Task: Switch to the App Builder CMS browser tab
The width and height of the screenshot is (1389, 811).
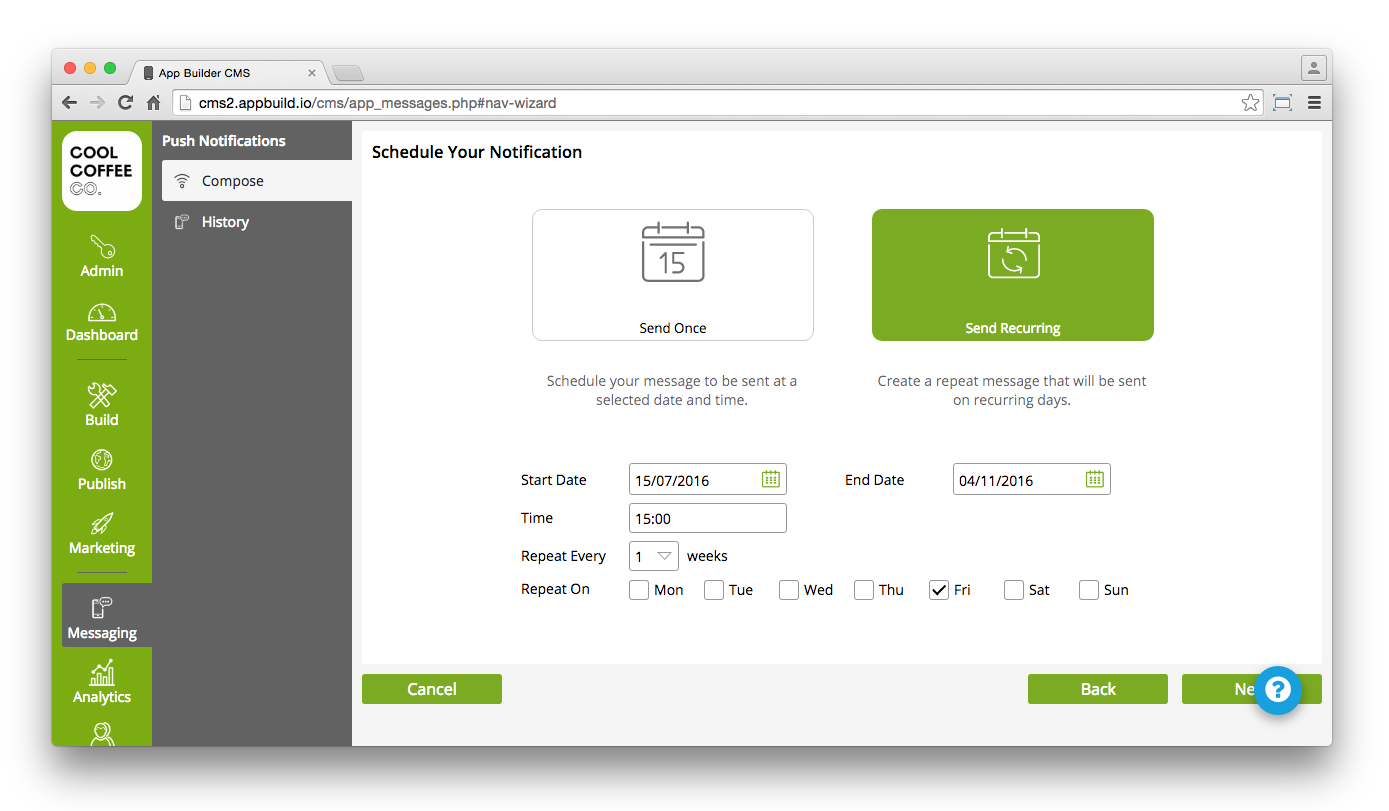Action: pos(230,73)
